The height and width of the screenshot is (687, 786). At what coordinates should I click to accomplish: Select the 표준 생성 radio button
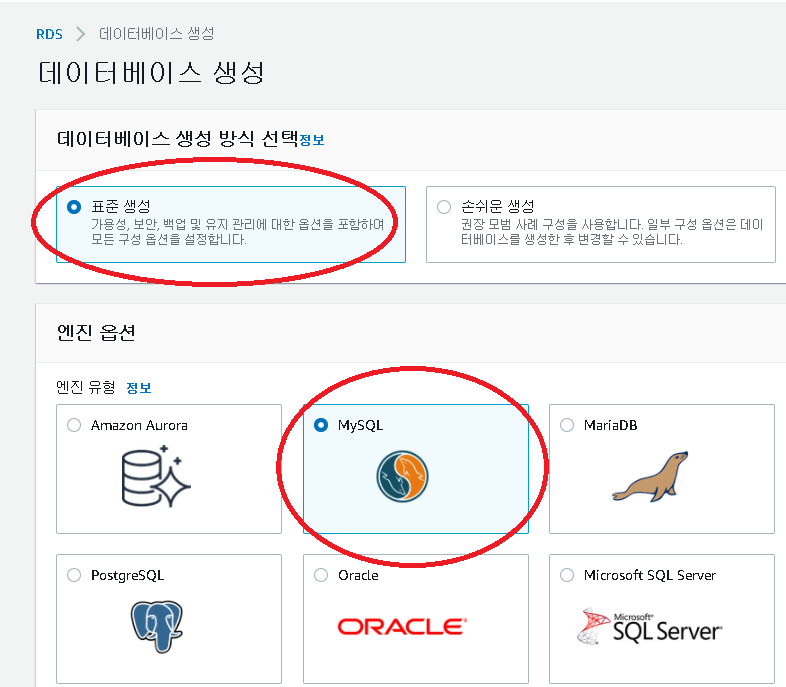coord(74,206)
